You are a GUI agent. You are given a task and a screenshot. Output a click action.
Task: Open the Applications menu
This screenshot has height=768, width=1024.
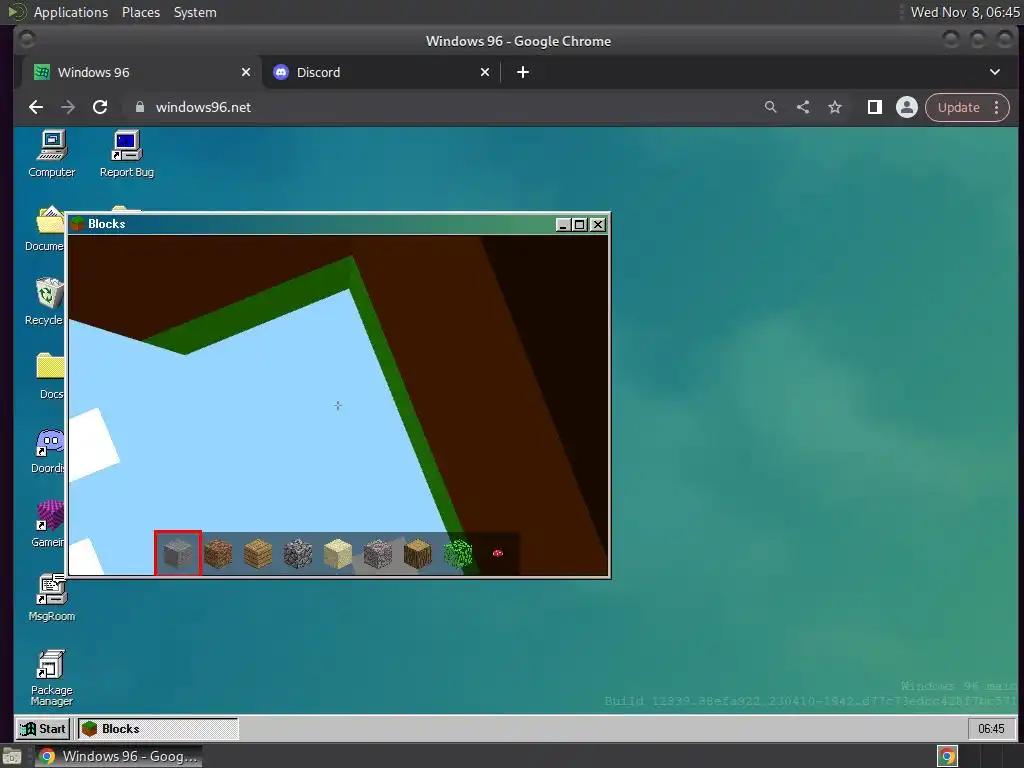(x=71, y=12)
